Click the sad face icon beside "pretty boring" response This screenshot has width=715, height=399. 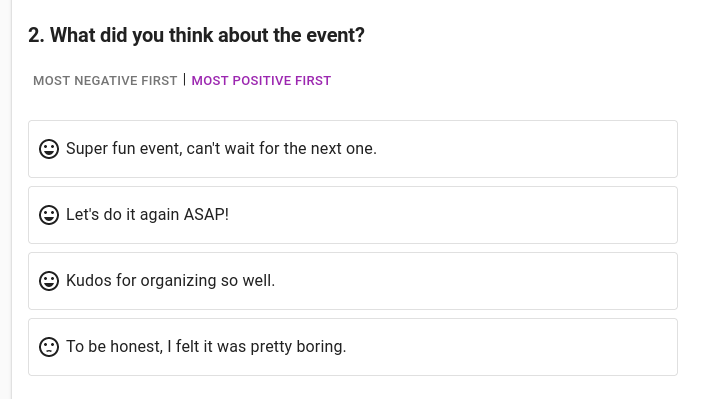pos(49,347)
